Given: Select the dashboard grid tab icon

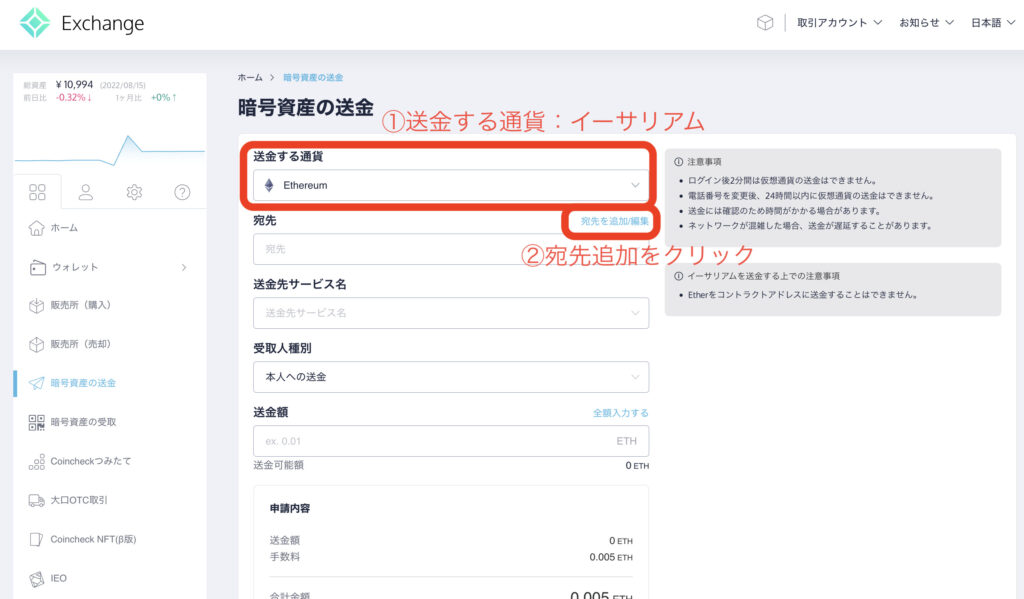Looking at the screenshot, I should click(38, 192).
